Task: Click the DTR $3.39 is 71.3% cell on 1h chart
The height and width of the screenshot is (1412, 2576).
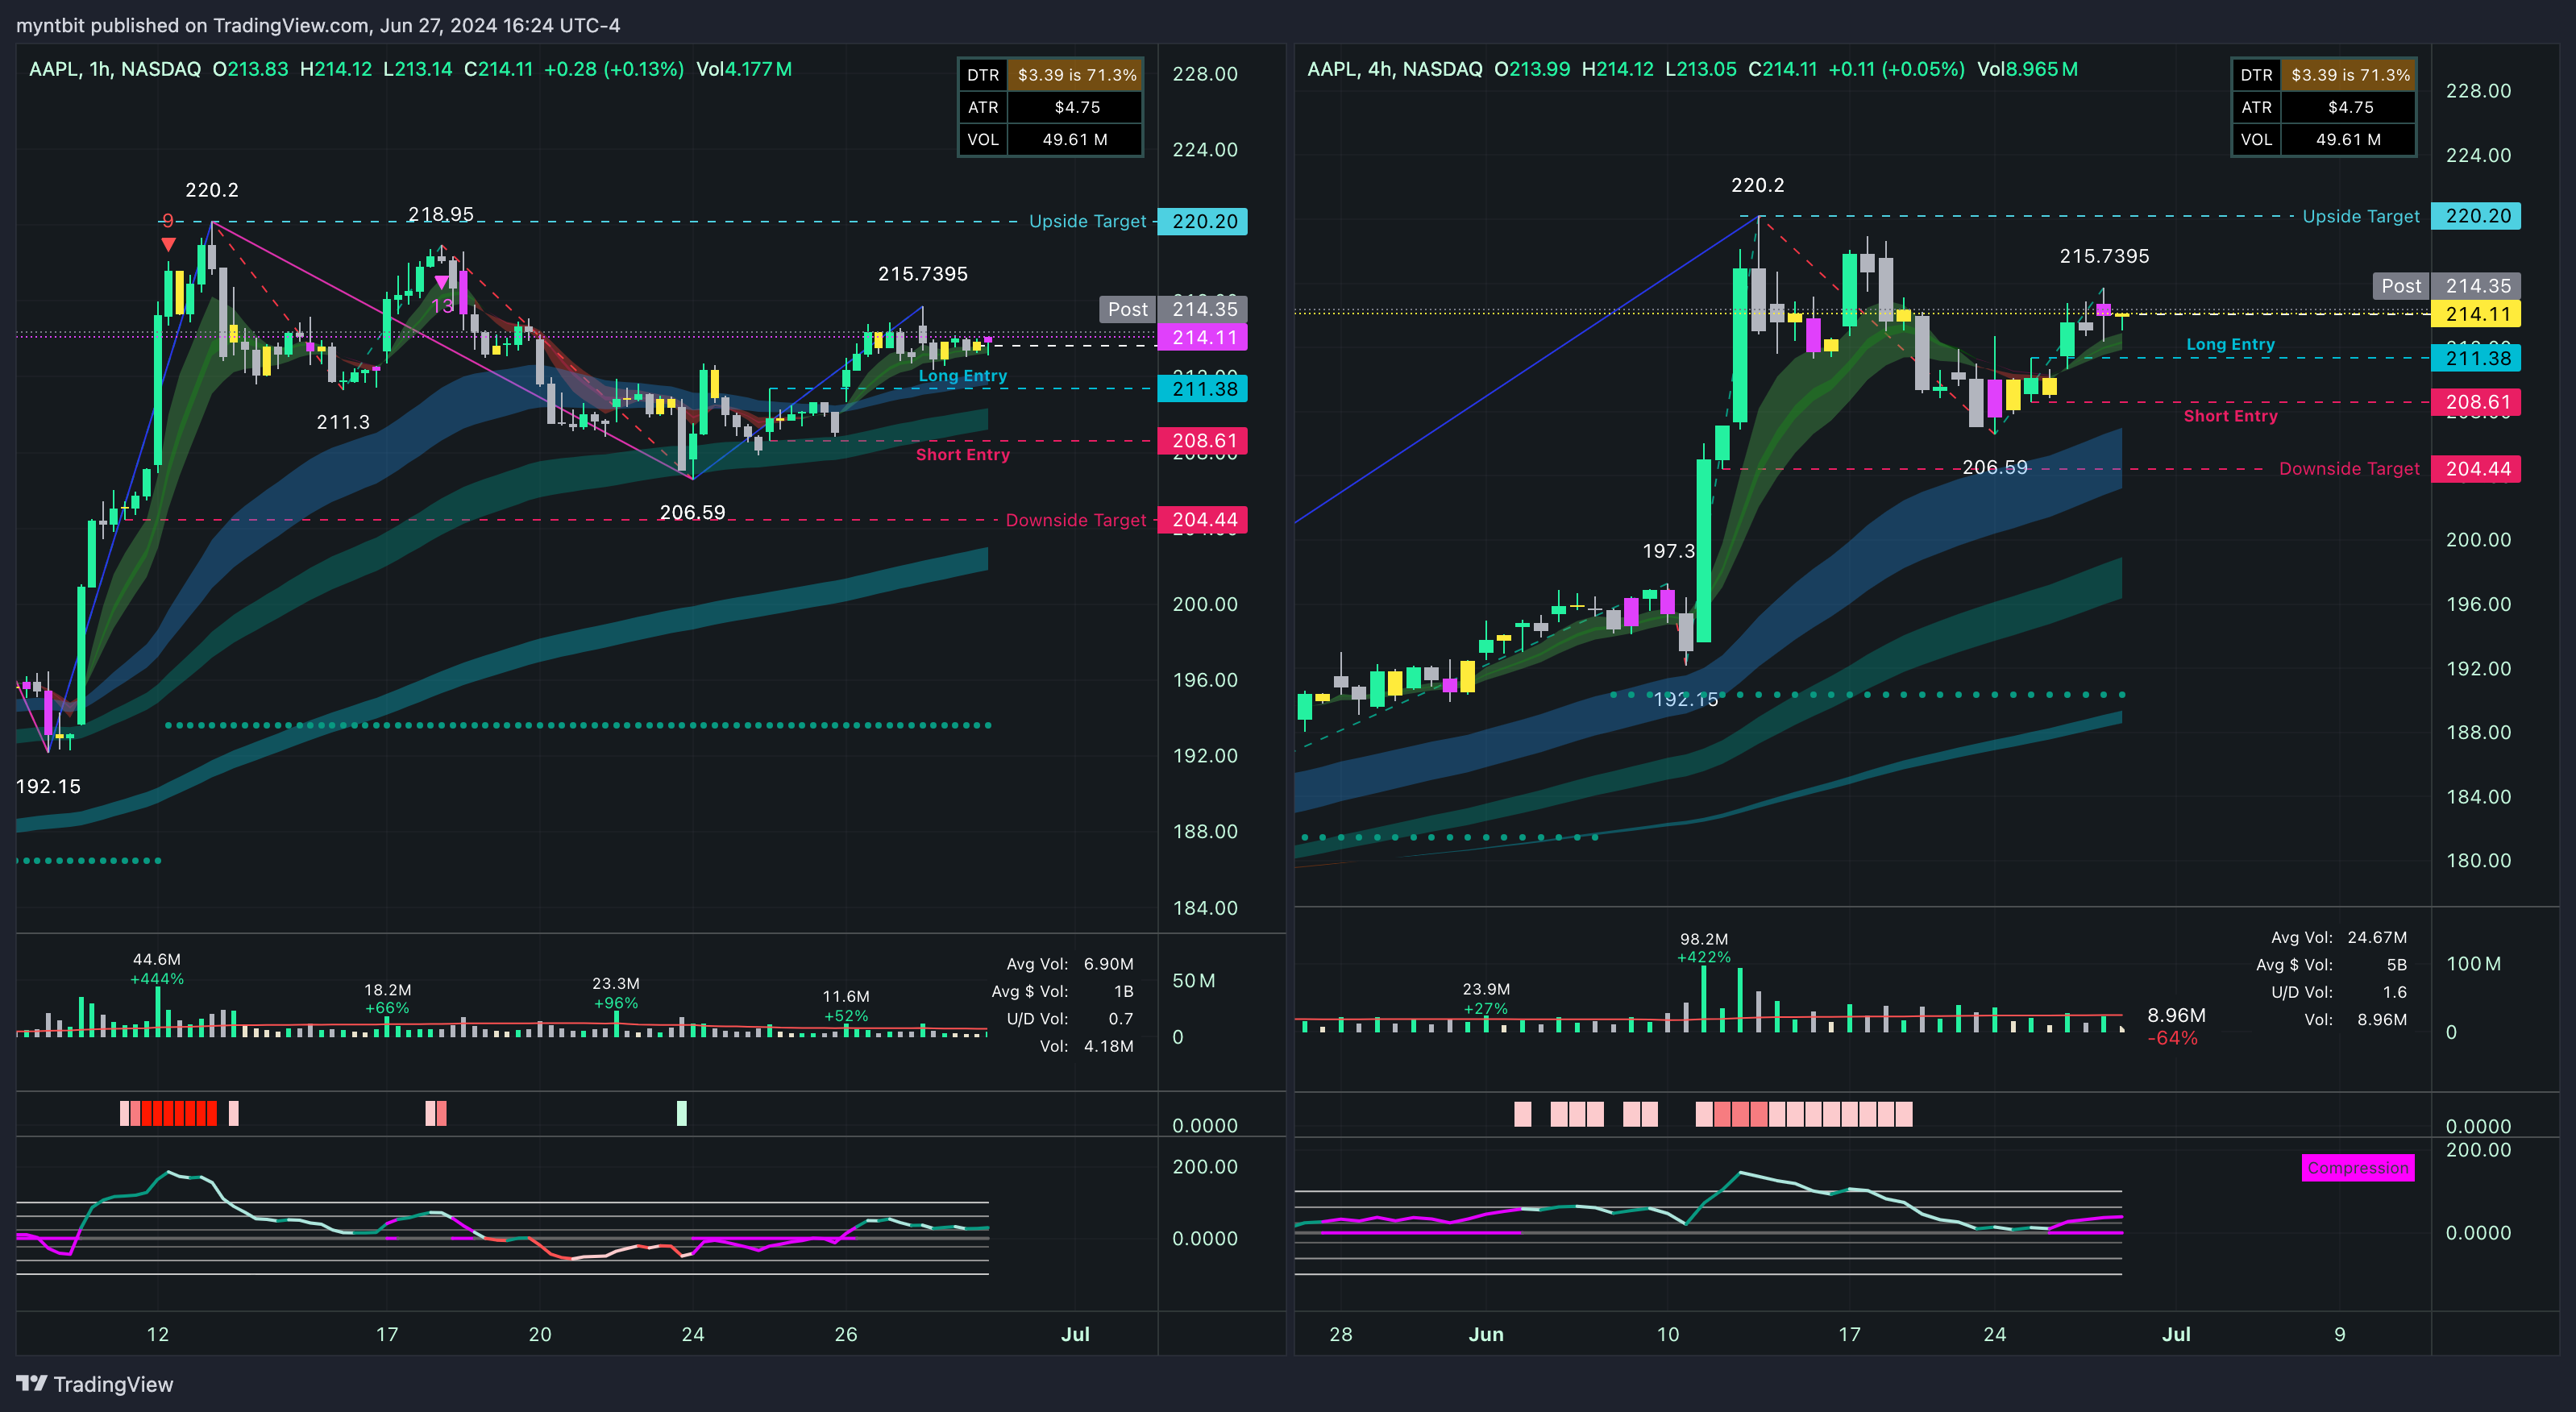Action: click(1076, 75)
